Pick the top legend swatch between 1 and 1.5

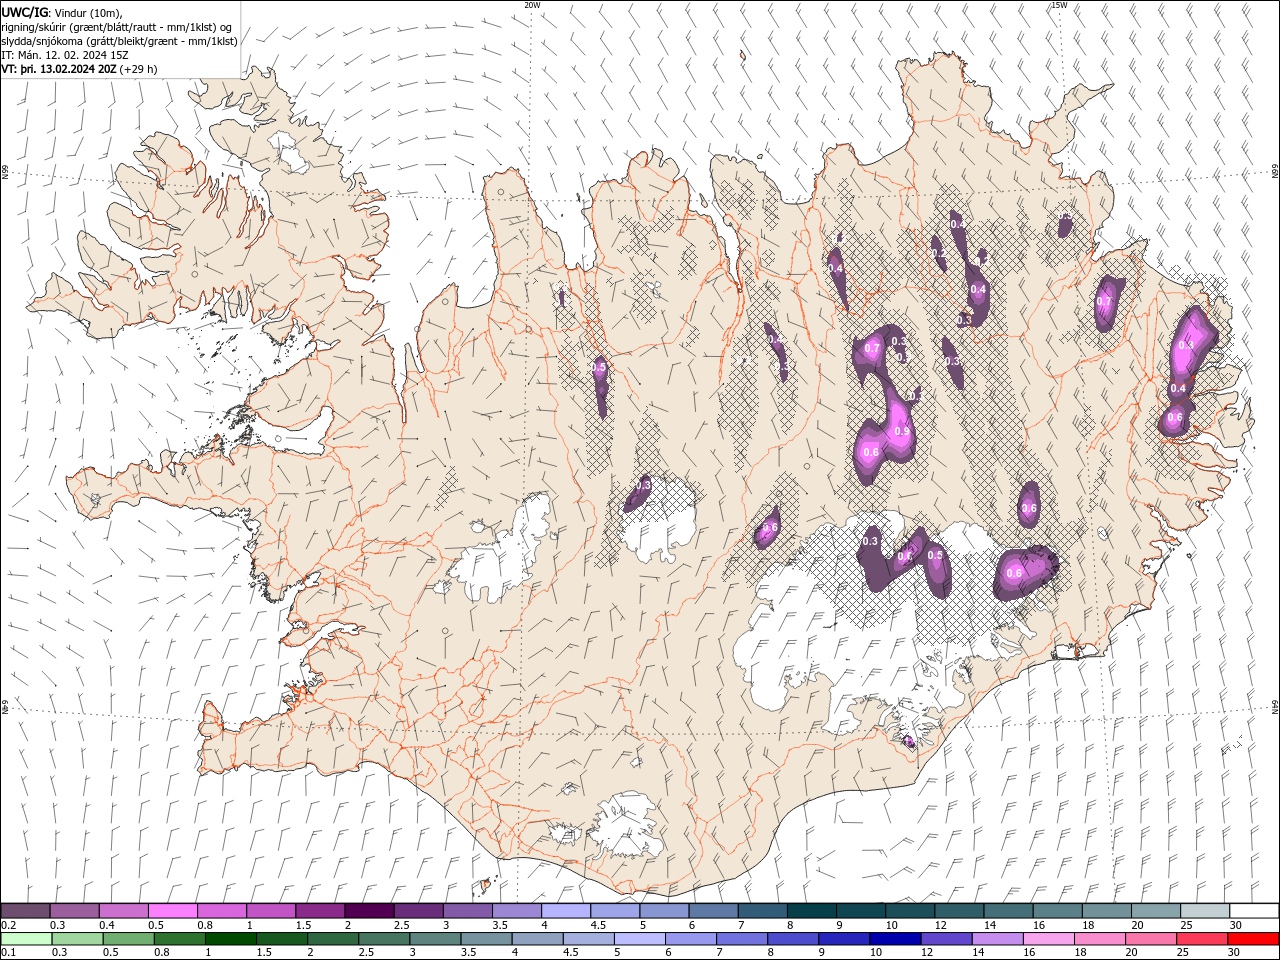(x=271, y=911)
